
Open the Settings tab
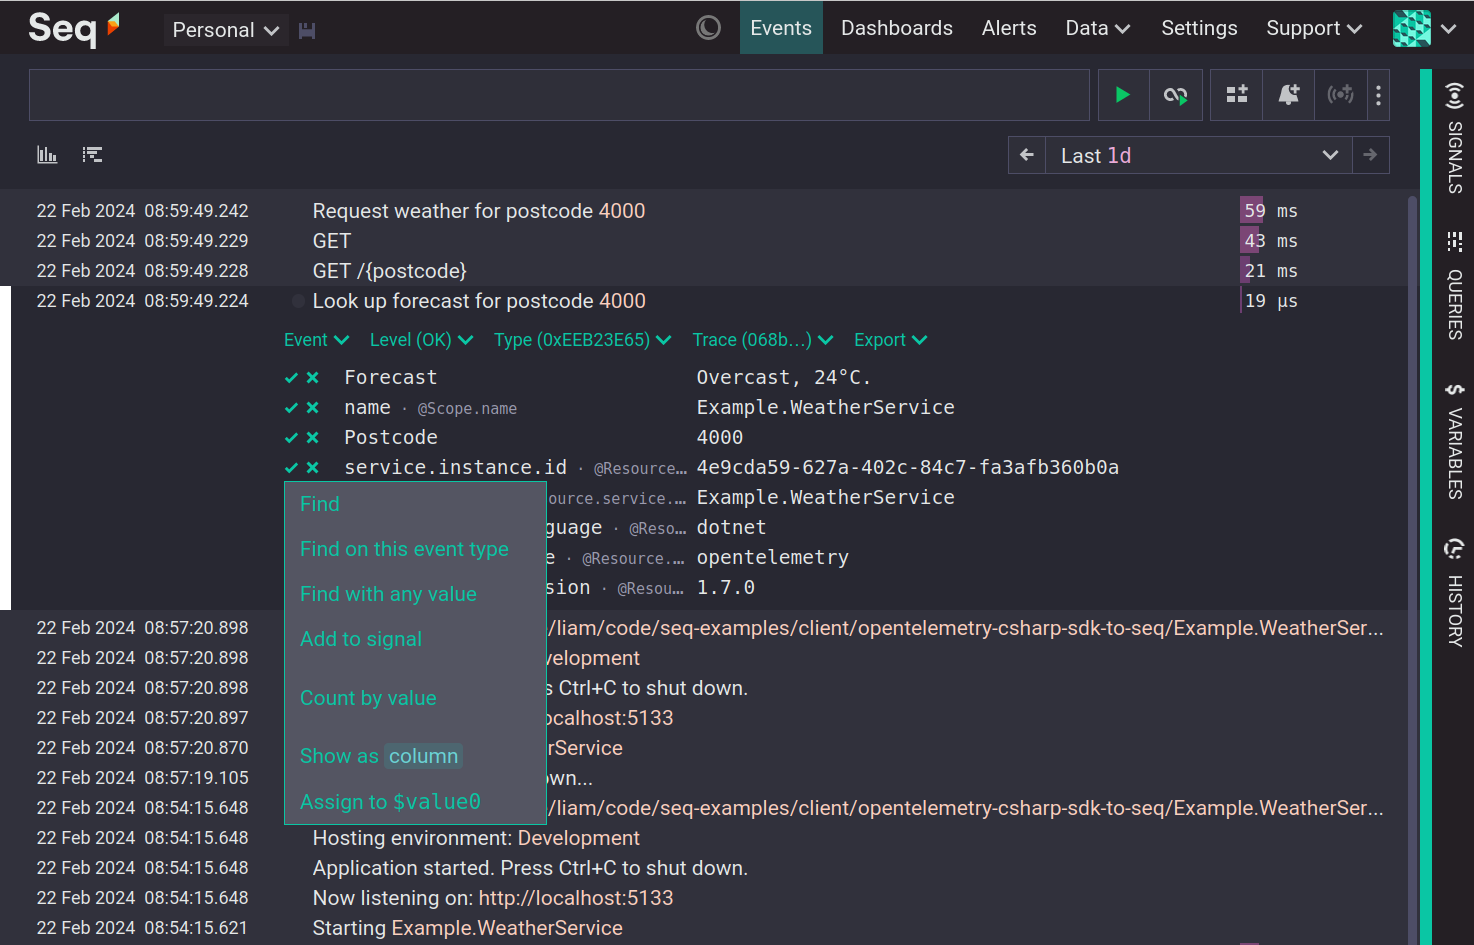(x=1199, y=28)
